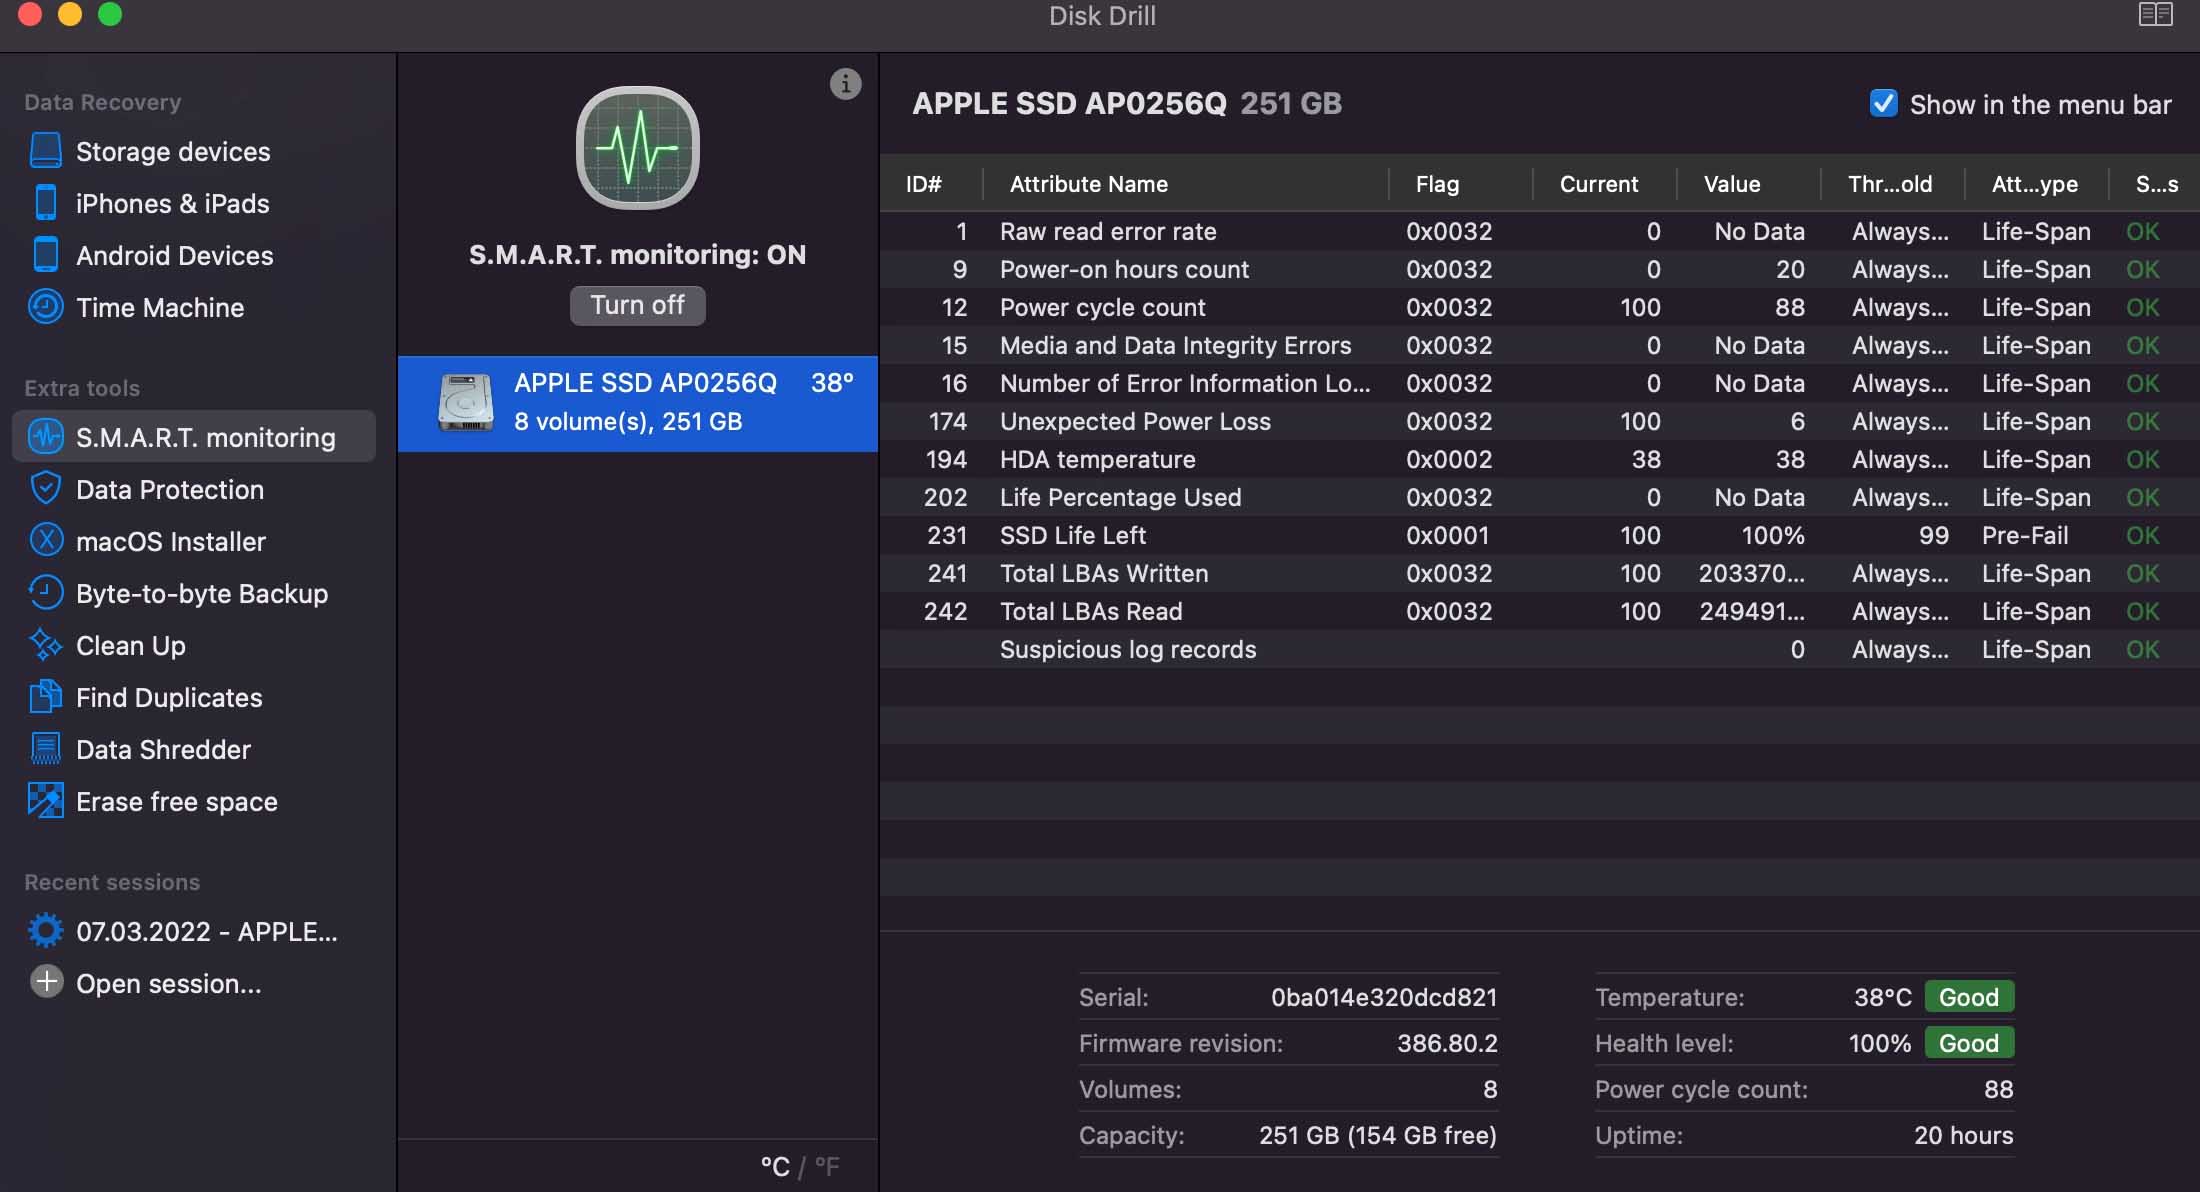Select the Time Machine sidebar item

point(159,307)
